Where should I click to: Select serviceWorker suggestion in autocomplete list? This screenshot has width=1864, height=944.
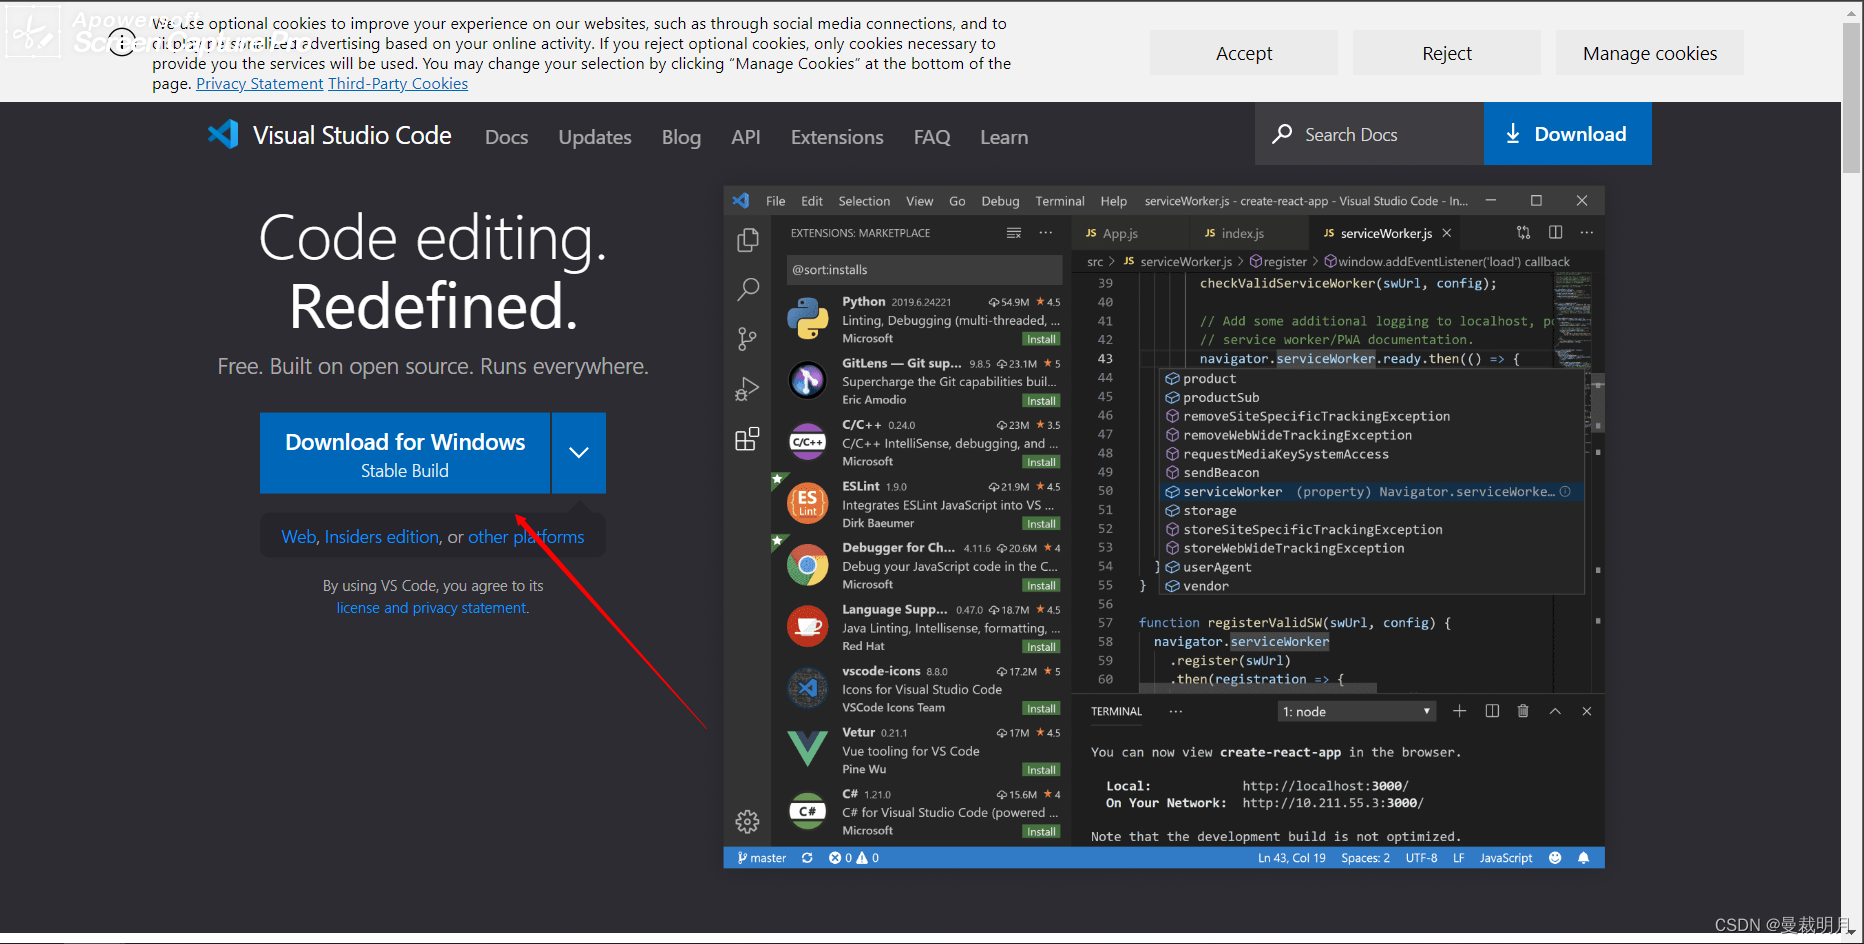click(1372, 492)
